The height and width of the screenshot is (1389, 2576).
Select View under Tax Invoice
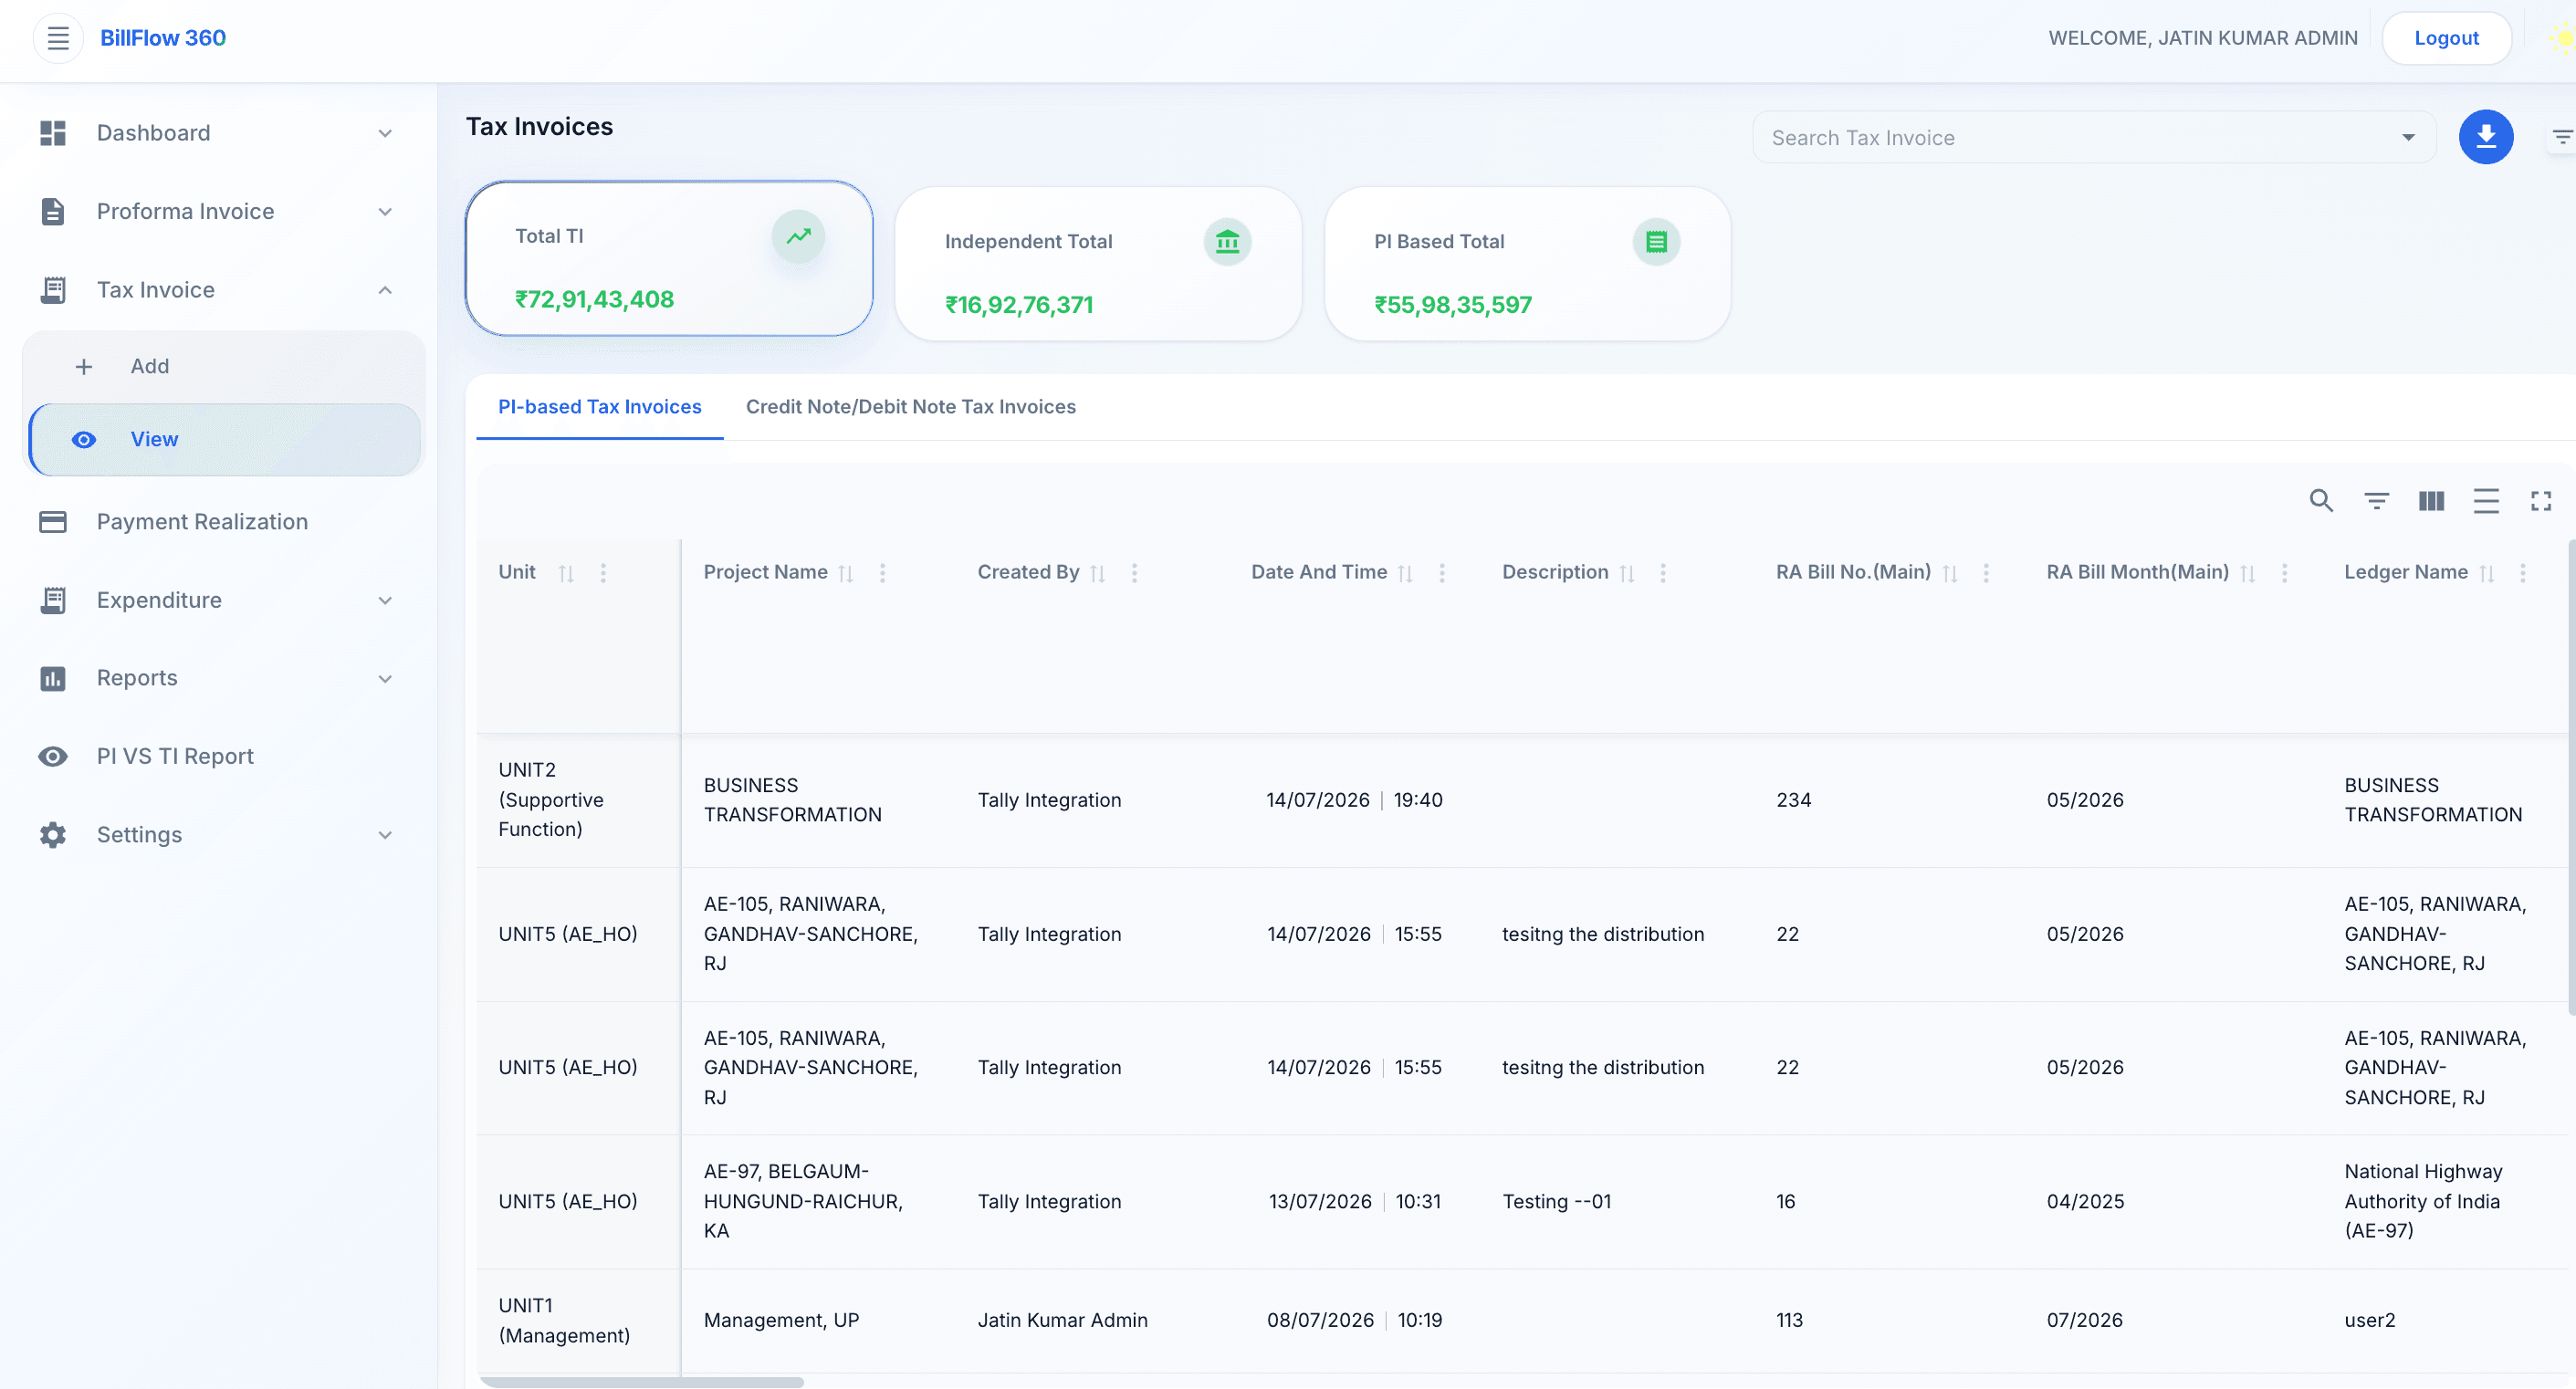tap(224, 440)
